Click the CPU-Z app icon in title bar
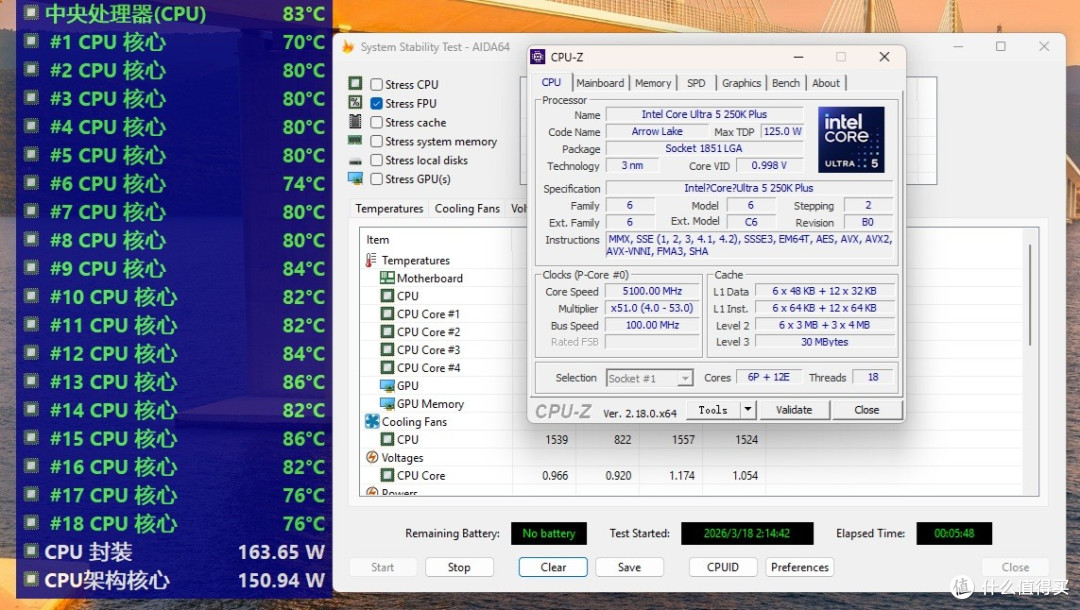The height and width of the screenshot is (610, 1080). click(538, 56)
